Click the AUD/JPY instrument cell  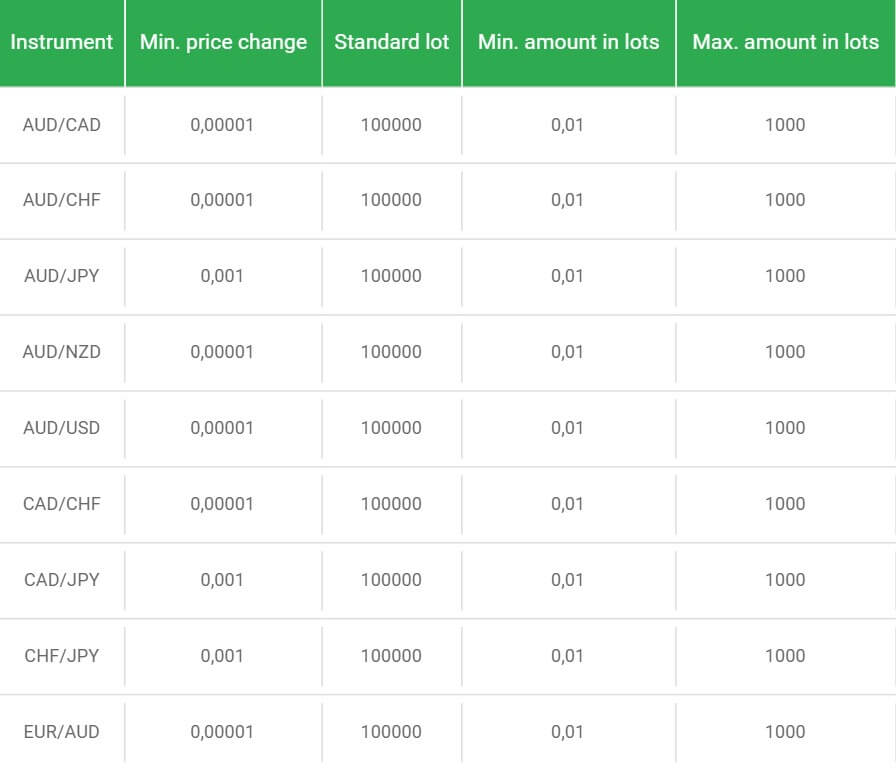click(62, 276)
